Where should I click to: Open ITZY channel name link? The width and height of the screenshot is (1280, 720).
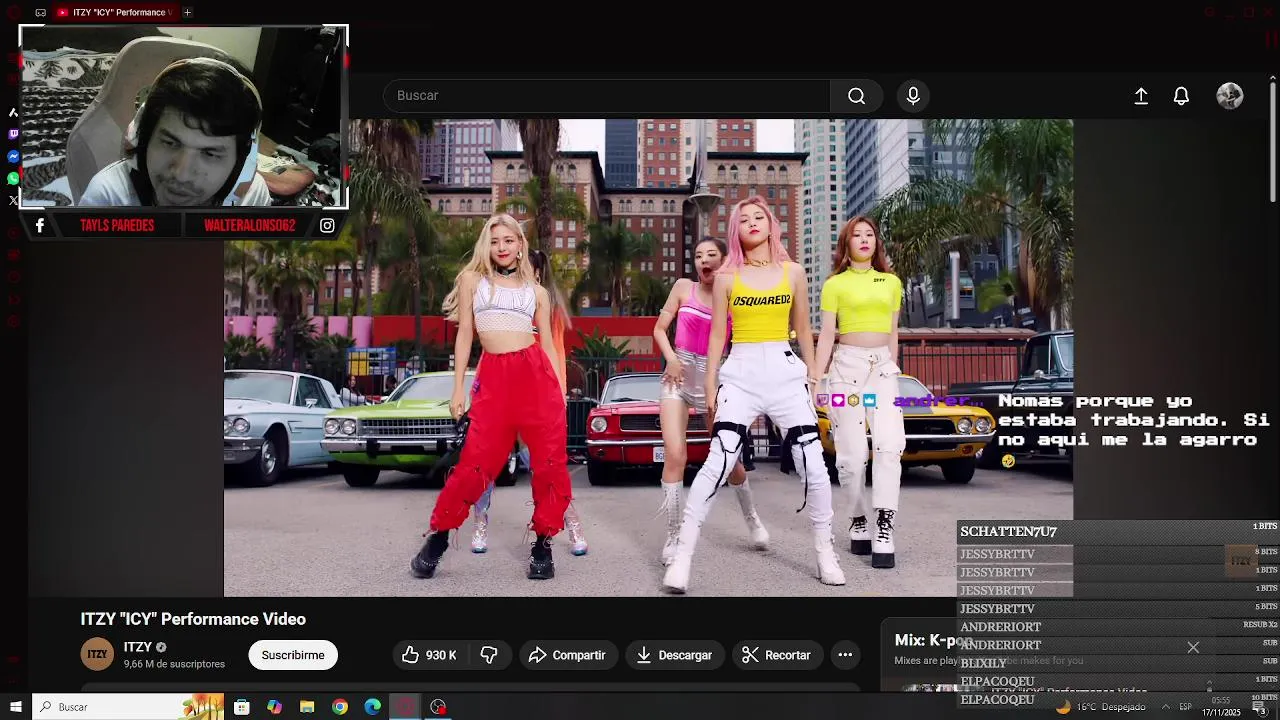[138, 647]
